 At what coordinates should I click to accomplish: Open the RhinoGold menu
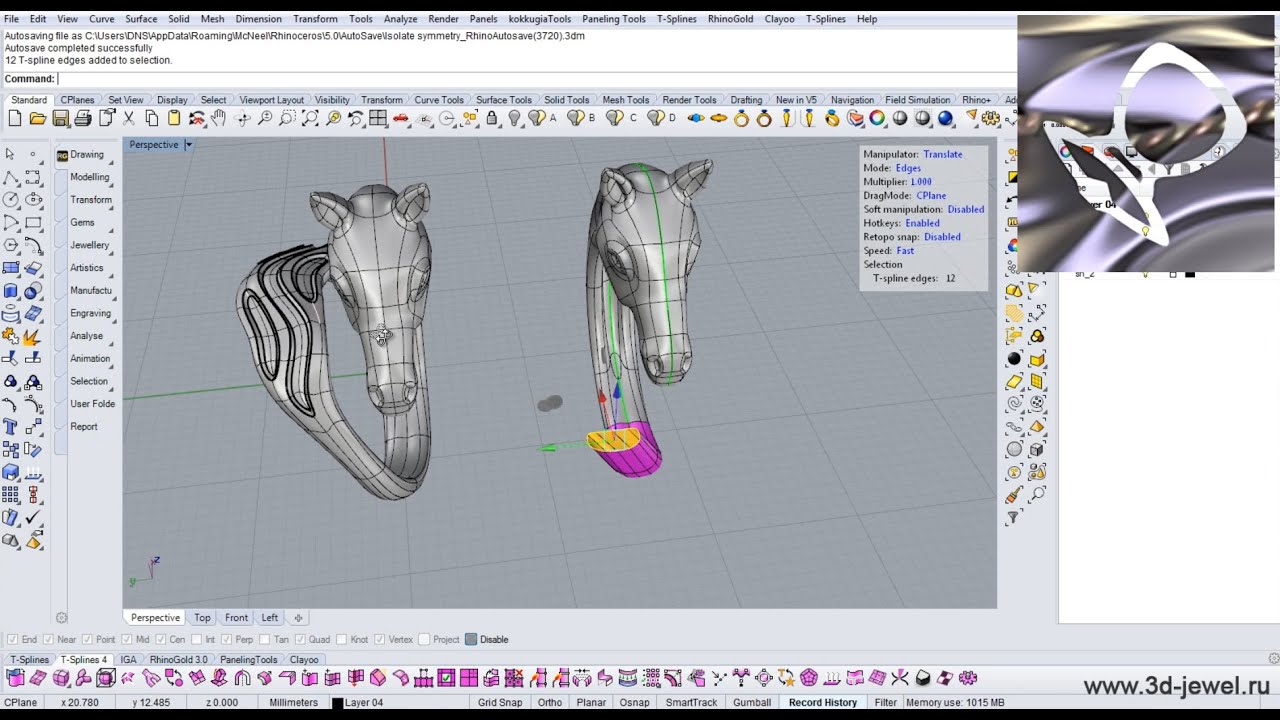(x=730, y=19)
